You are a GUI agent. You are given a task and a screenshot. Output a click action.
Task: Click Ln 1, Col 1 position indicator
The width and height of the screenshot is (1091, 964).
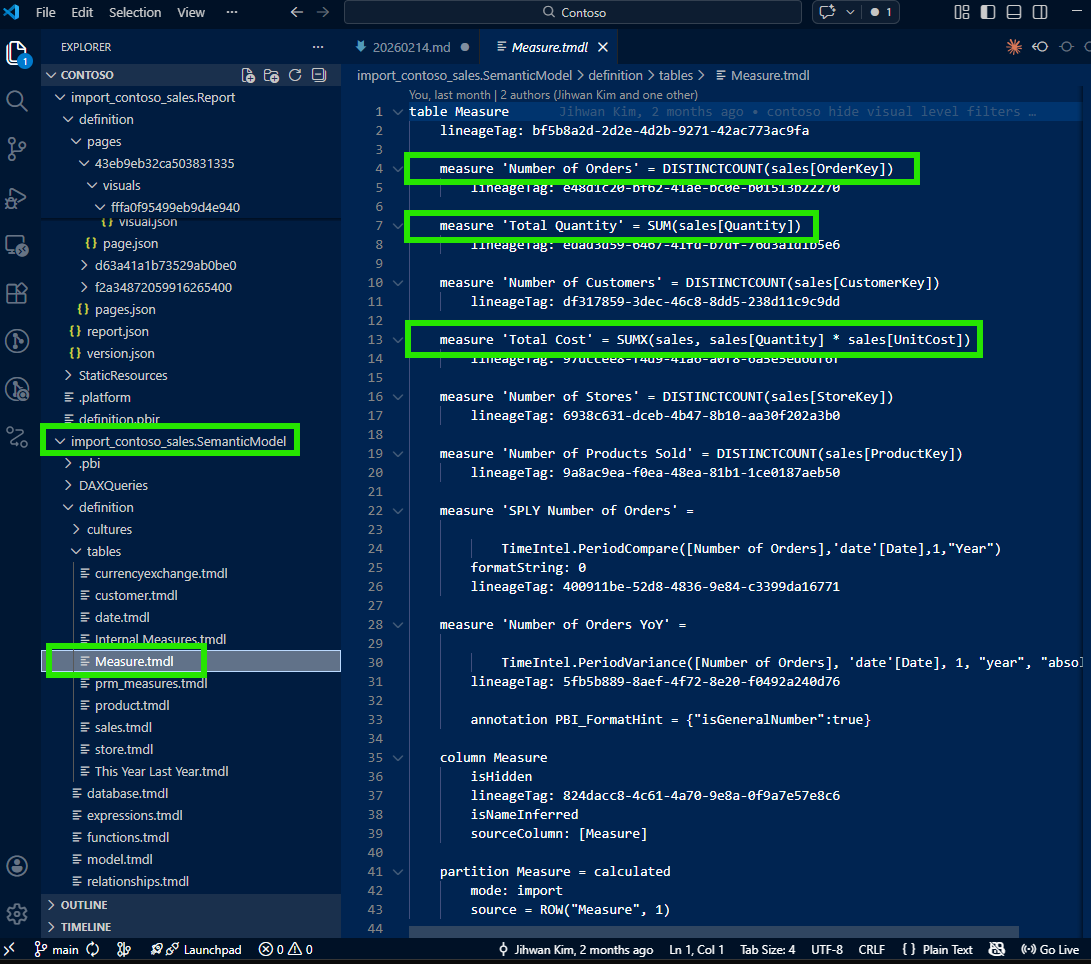point(696,949)
